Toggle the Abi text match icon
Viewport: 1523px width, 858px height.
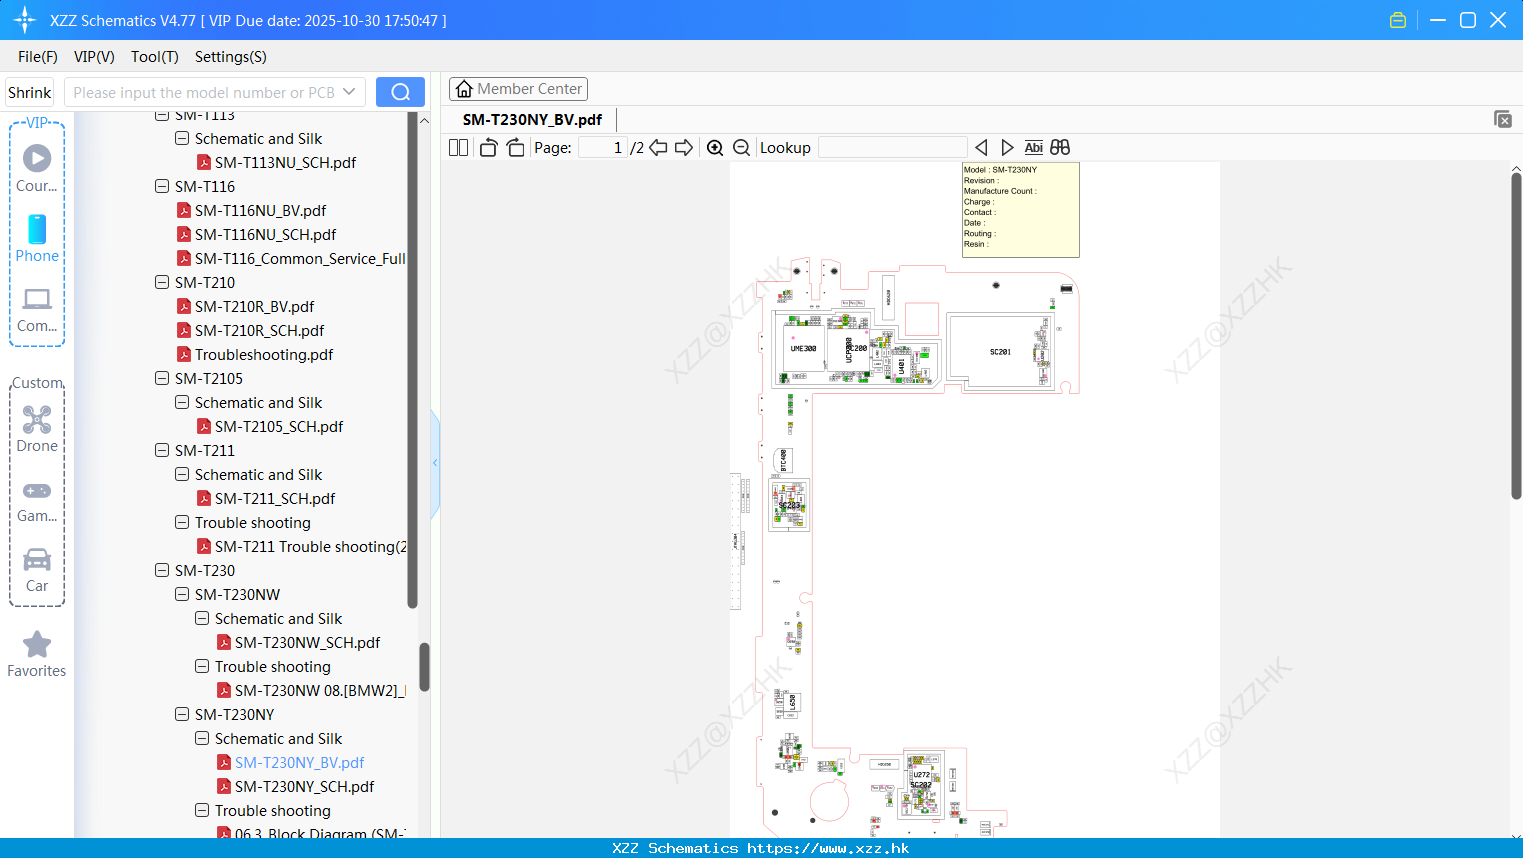(x=1033, y=147)
